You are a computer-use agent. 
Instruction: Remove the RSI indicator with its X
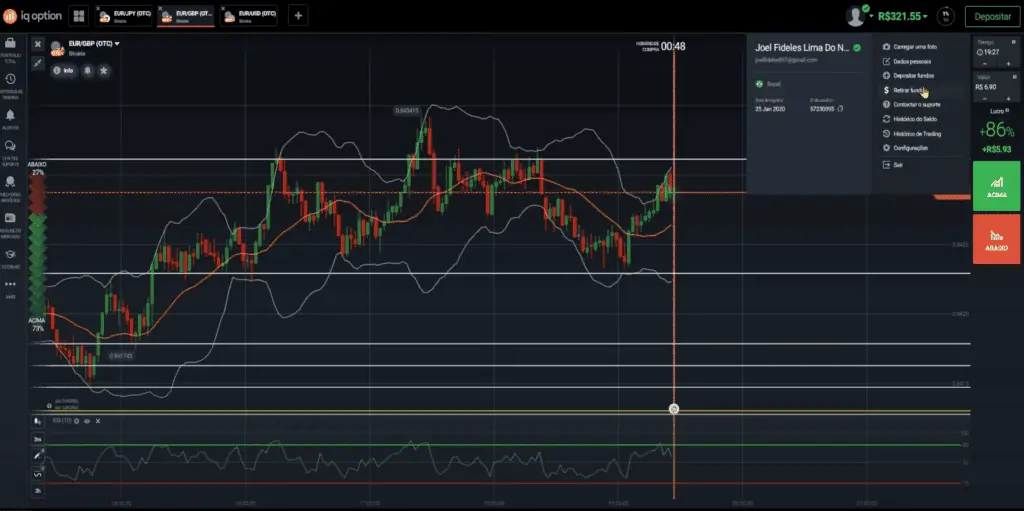98,421
